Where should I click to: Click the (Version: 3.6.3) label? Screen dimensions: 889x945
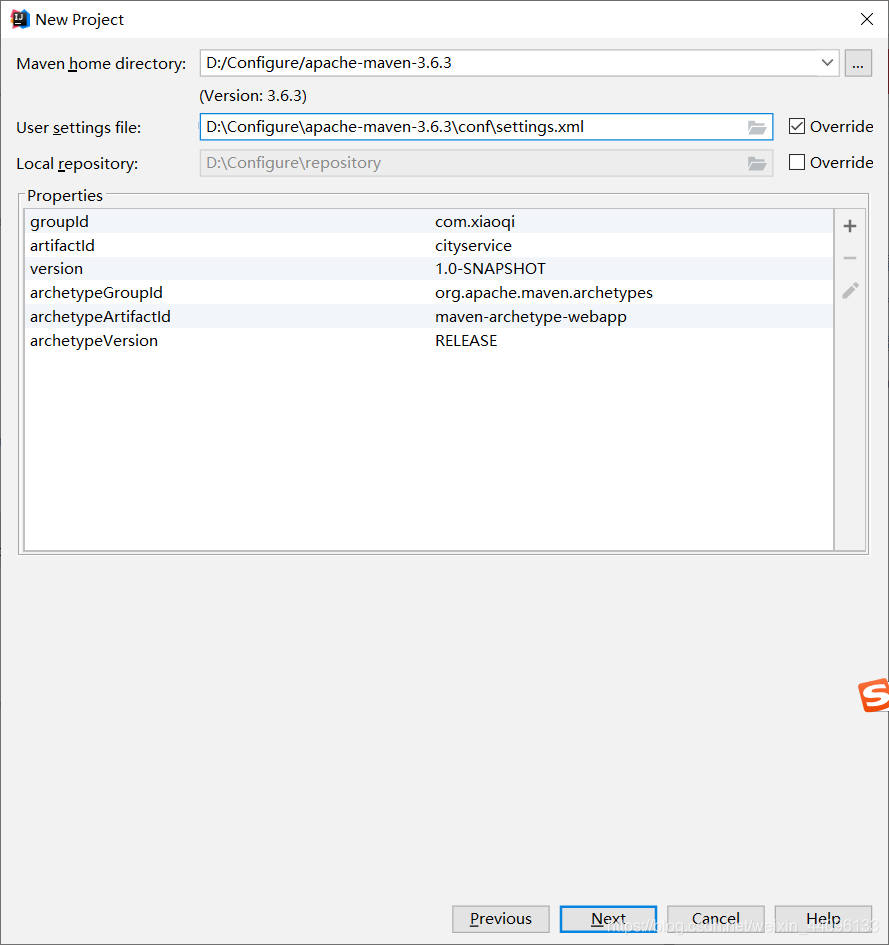(x=253, y=96)
